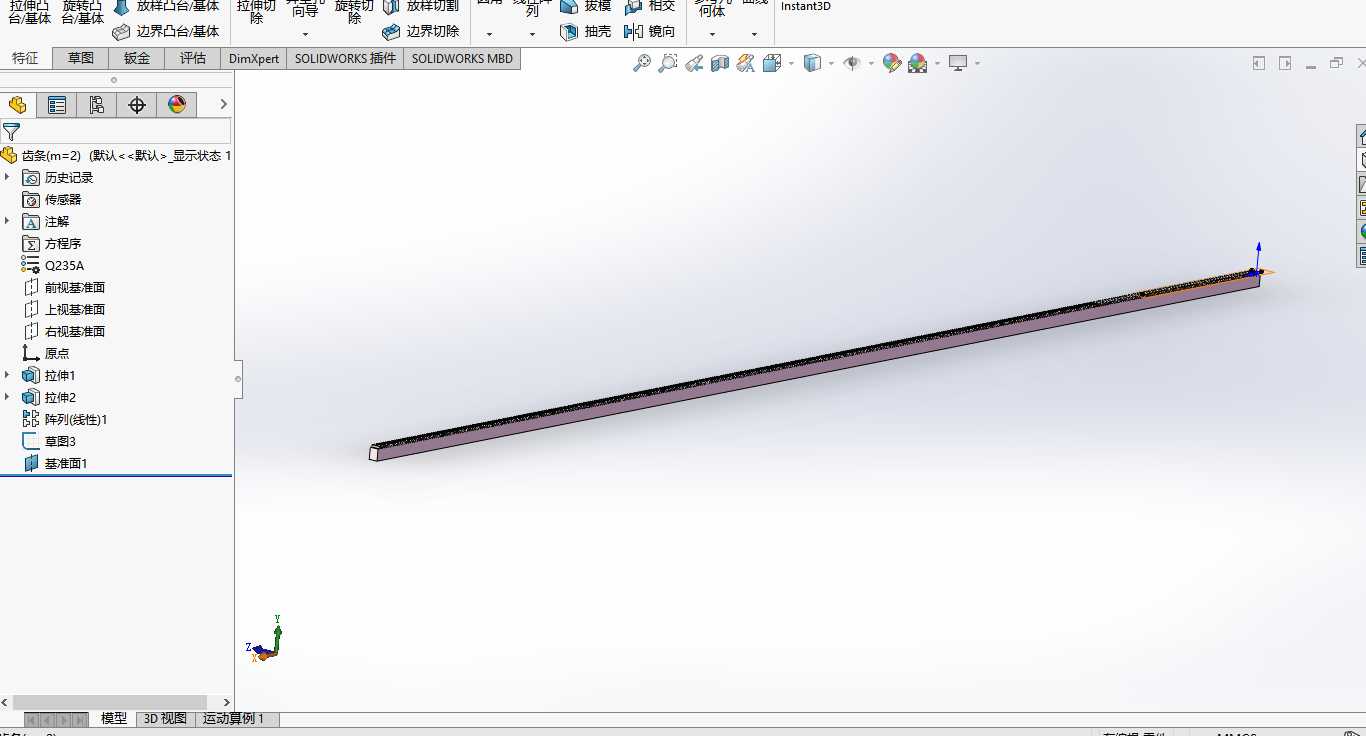
Task: Expand the 拉伸1 feature node
Action: pos(7,375)
